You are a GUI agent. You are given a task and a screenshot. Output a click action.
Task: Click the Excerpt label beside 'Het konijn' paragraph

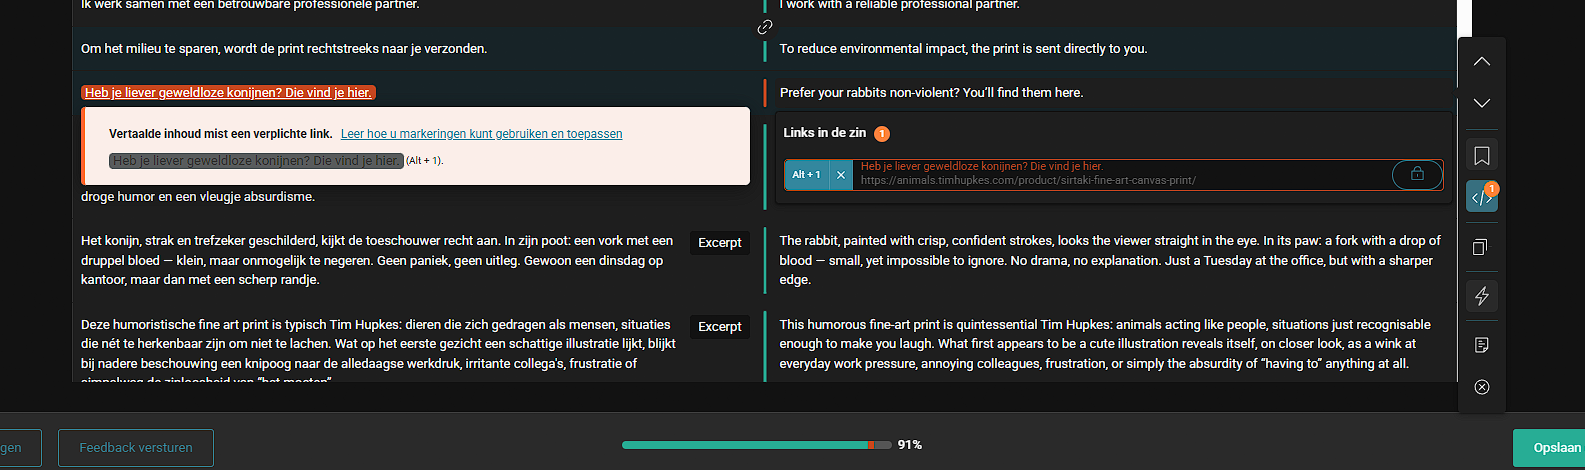click(x=720, y=243)
